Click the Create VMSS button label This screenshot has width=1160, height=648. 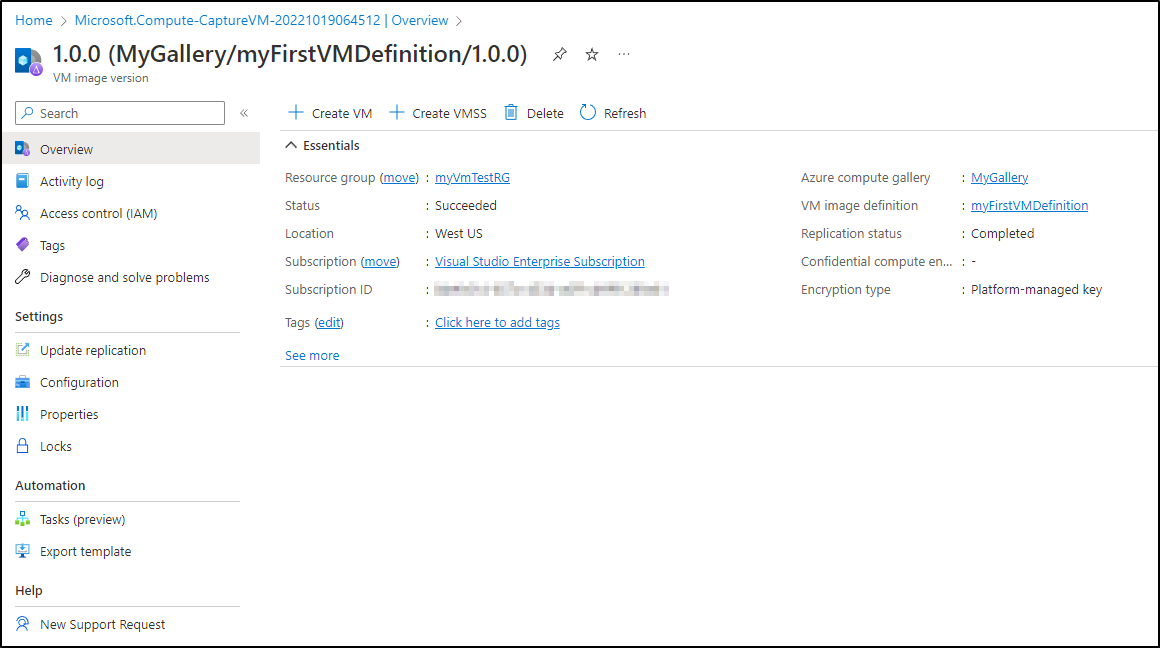coord(450,113)
